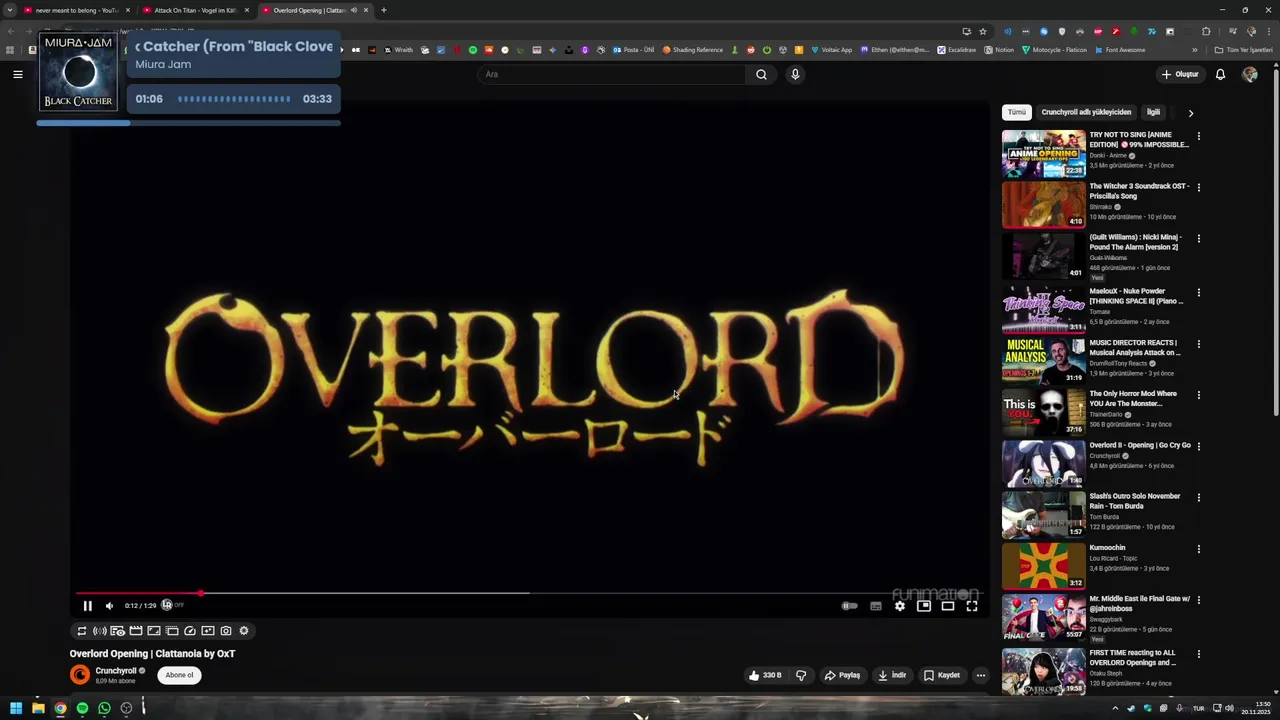This screenshot has width=1280, height=720.
Task: Open Windows Start menu
Action: pyautogui.click(x=16, y=708)
